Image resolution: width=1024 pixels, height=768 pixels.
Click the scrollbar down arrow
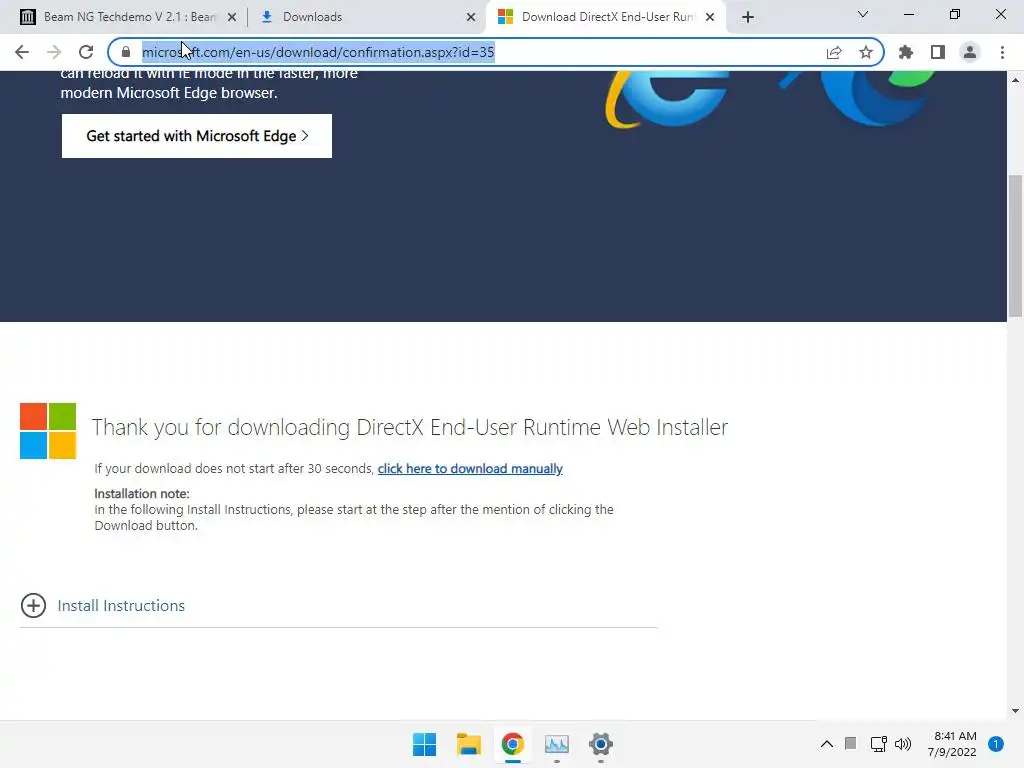(1015, 711)
